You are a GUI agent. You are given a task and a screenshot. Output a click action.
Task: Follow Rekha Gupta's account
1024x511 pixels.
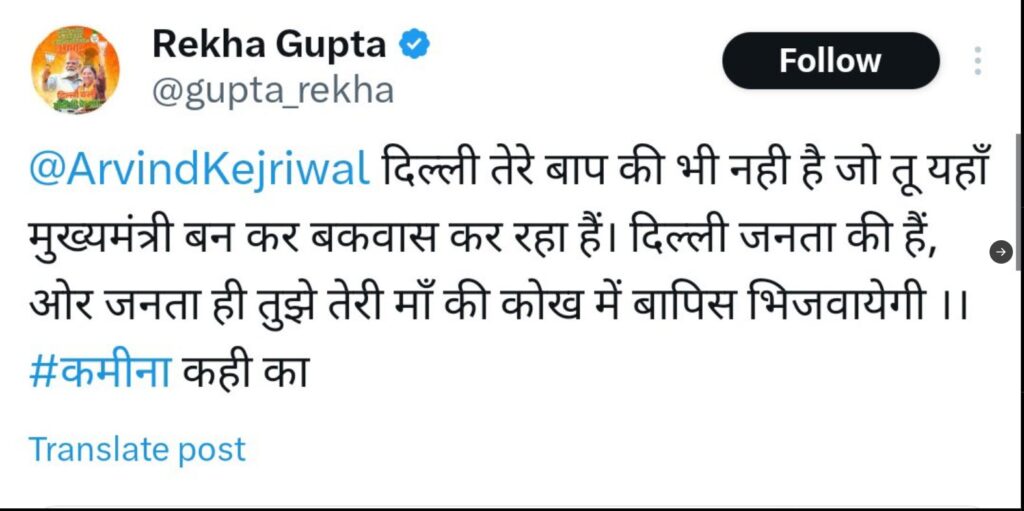tap(830, 61)
